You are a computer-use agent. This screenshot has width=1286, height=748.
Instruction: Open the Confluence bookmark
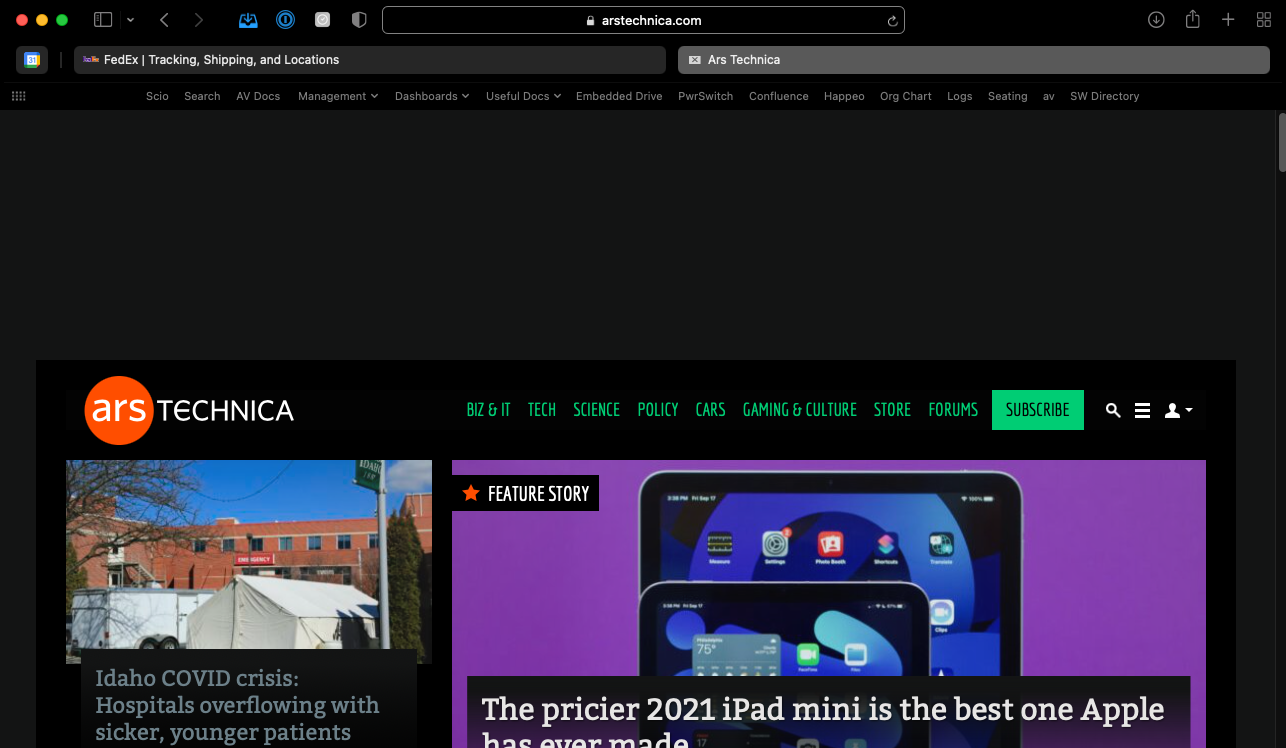[778, 96]
